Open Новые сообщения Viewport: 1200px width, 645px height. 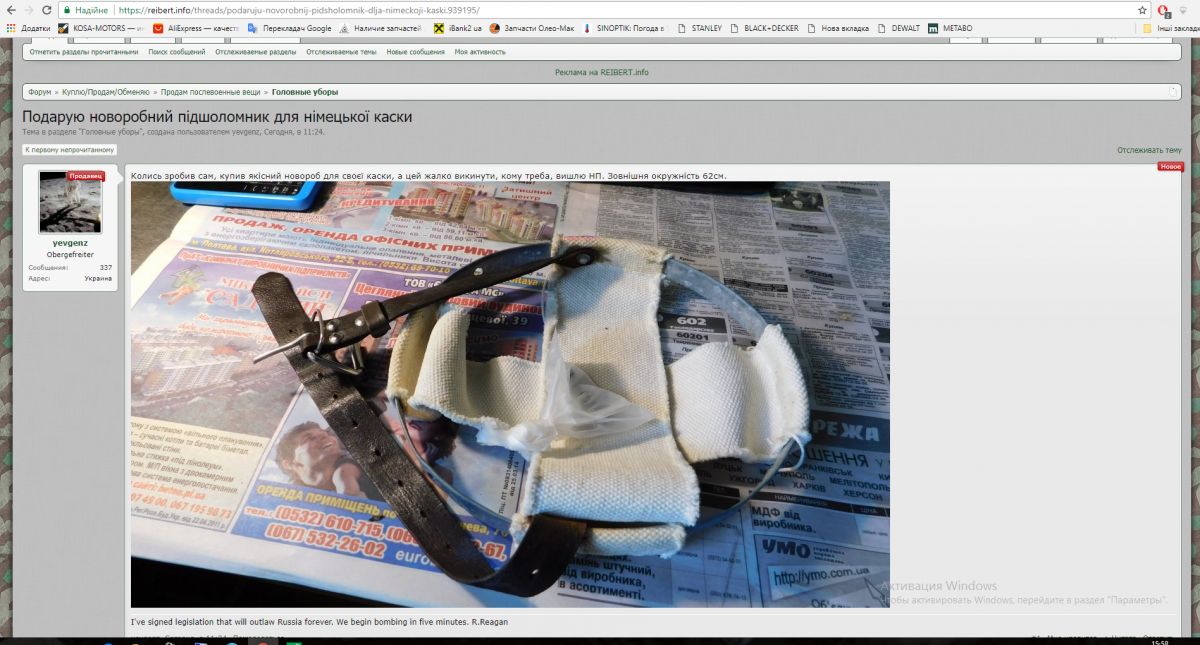416,51
